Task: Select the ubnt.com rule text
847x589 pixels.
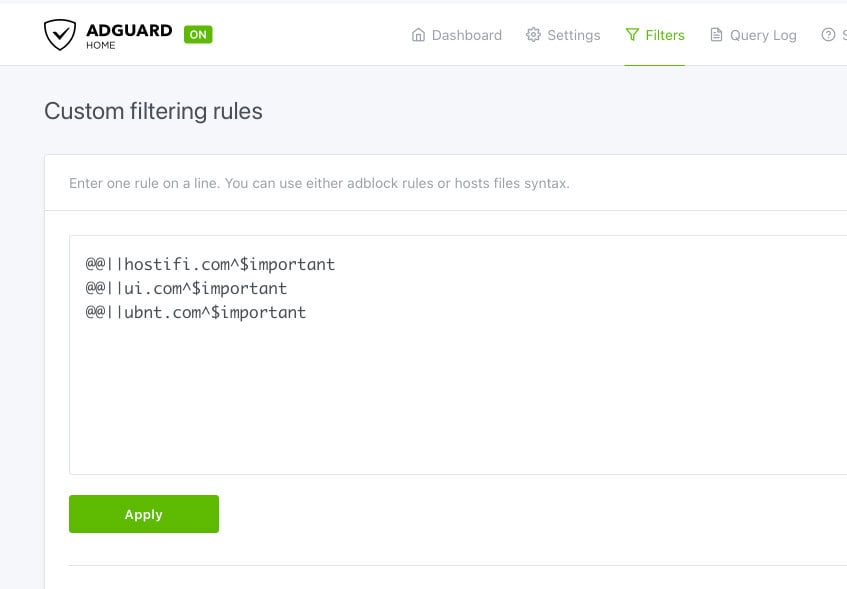Action: tap(195, 312)
